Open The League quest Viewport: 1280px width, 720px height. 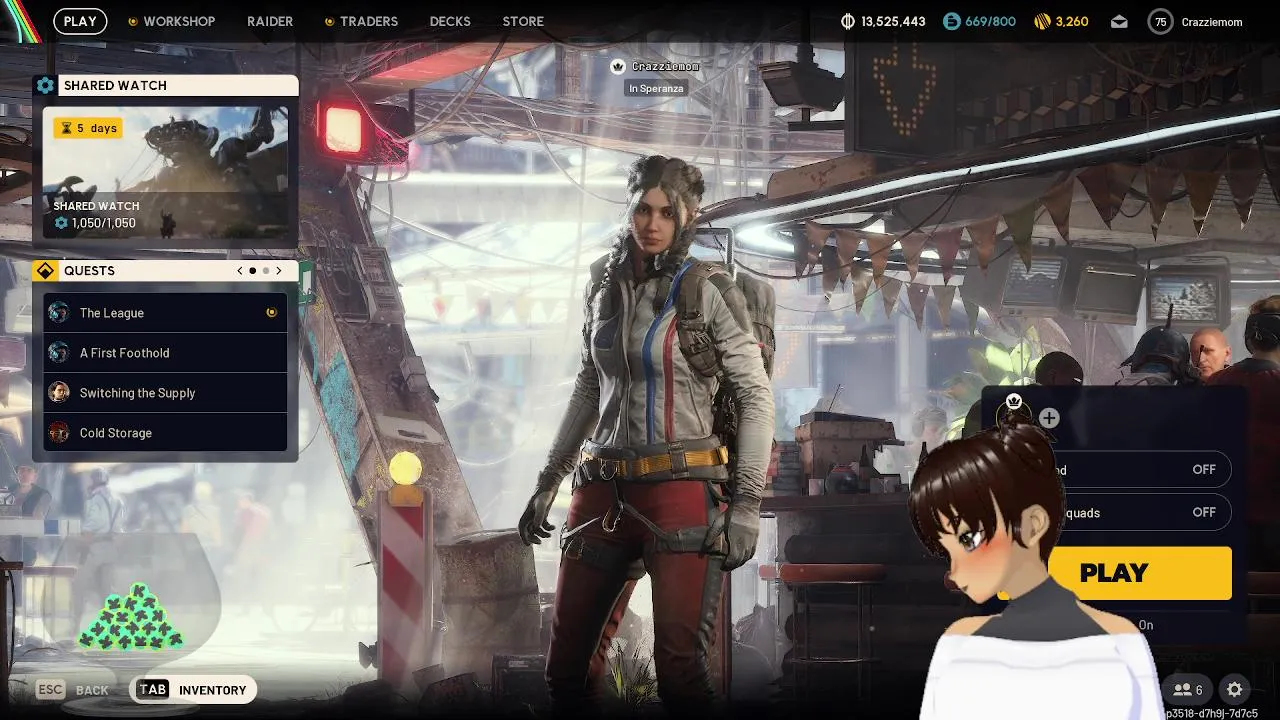(165, 313)
